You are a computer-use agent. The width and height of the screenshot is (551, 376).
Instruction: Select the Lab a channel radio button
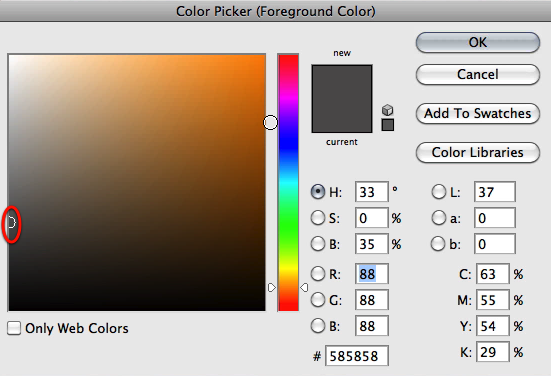point(438,218)
